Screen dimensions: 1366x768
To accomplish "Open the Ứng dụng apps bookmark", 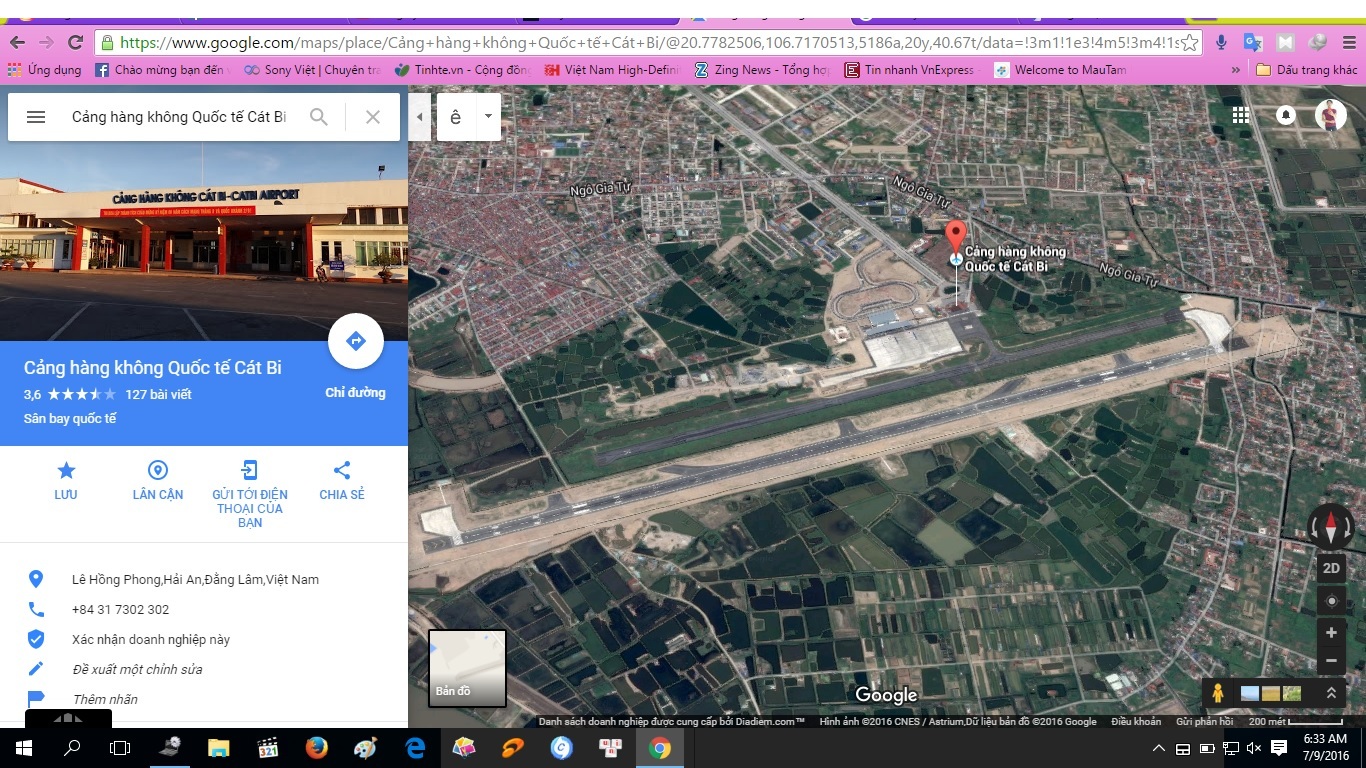I will pos(45,70).
